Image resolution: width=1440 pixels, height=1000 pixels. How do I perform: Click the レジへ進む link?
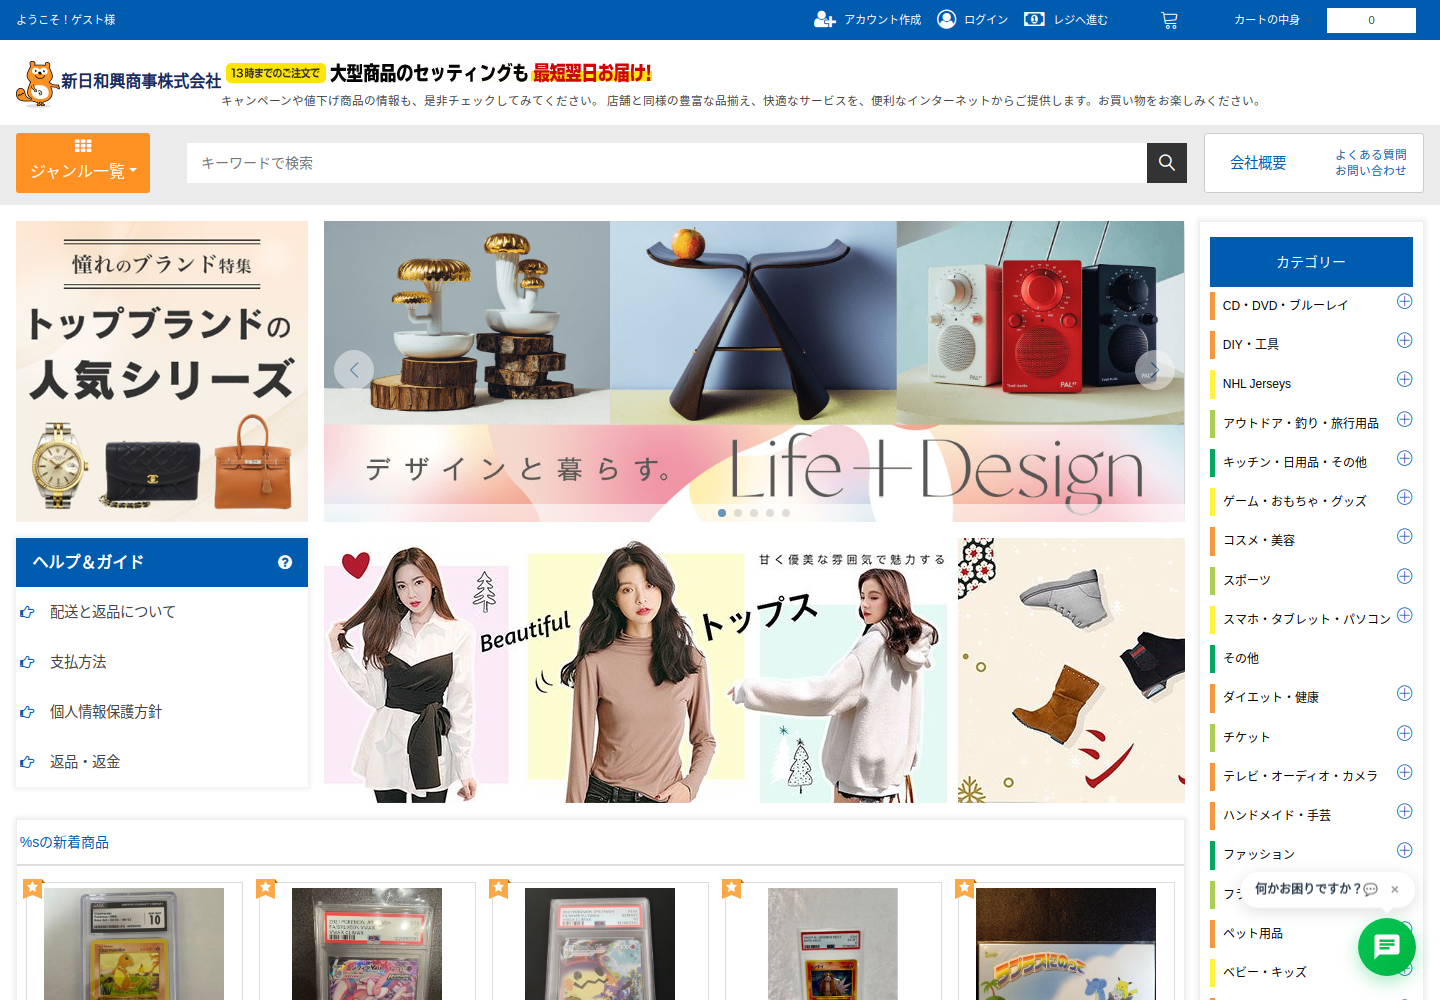[1081, 20]
